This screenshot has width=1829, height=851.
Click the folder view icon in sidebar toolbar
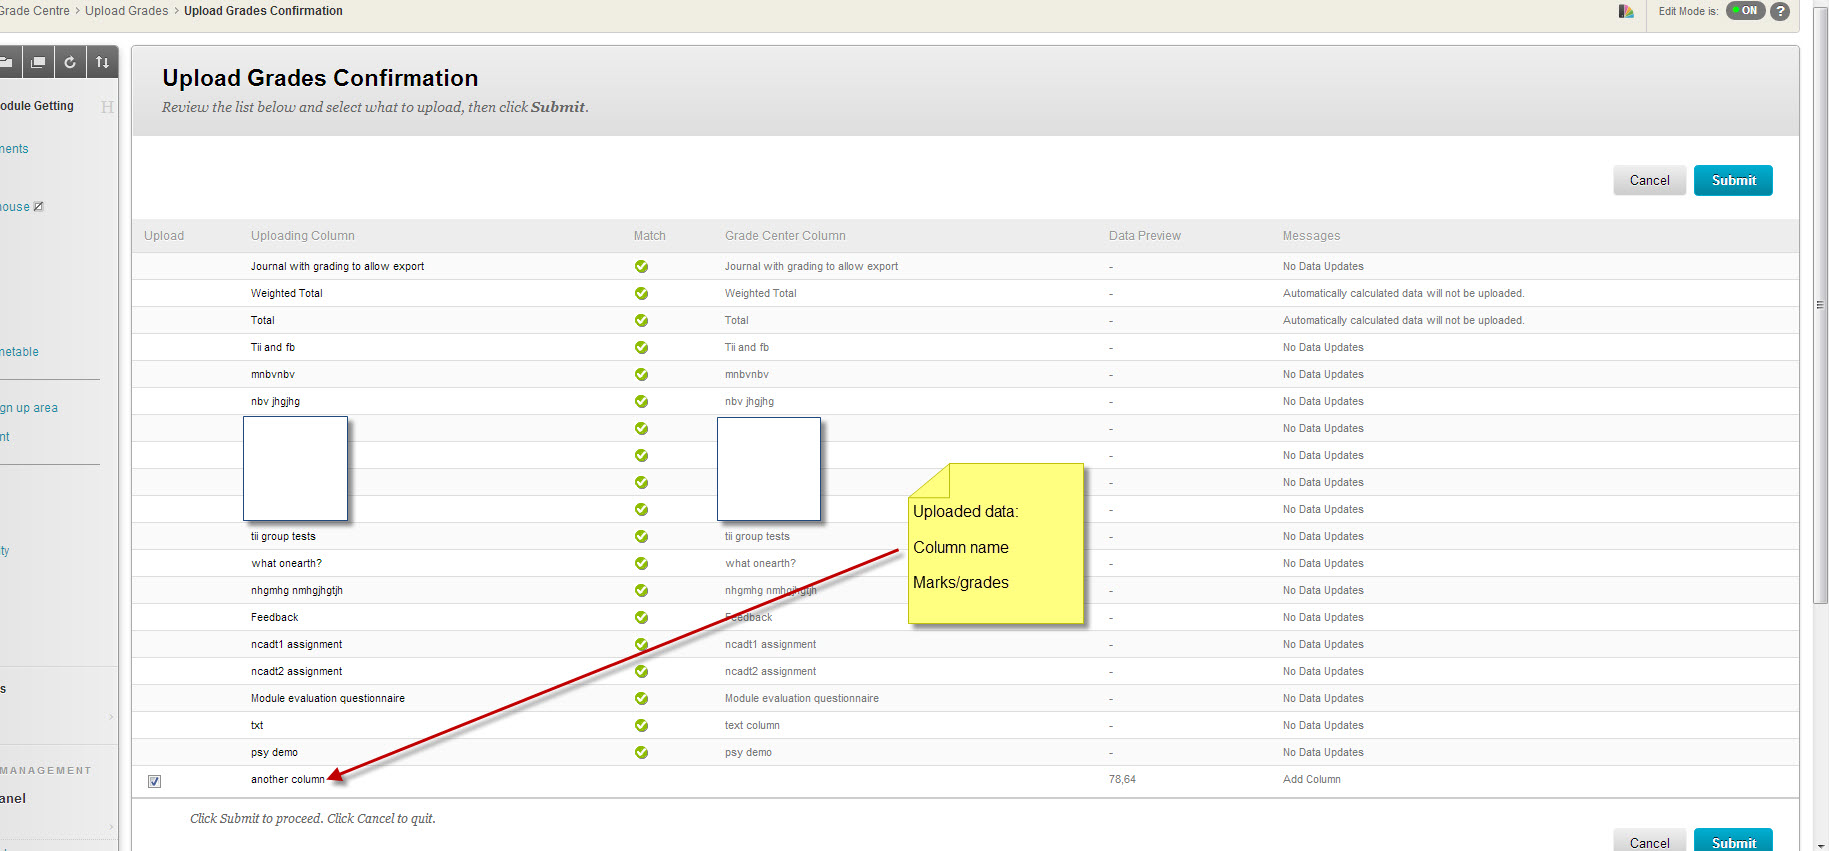tap(6, 62)
